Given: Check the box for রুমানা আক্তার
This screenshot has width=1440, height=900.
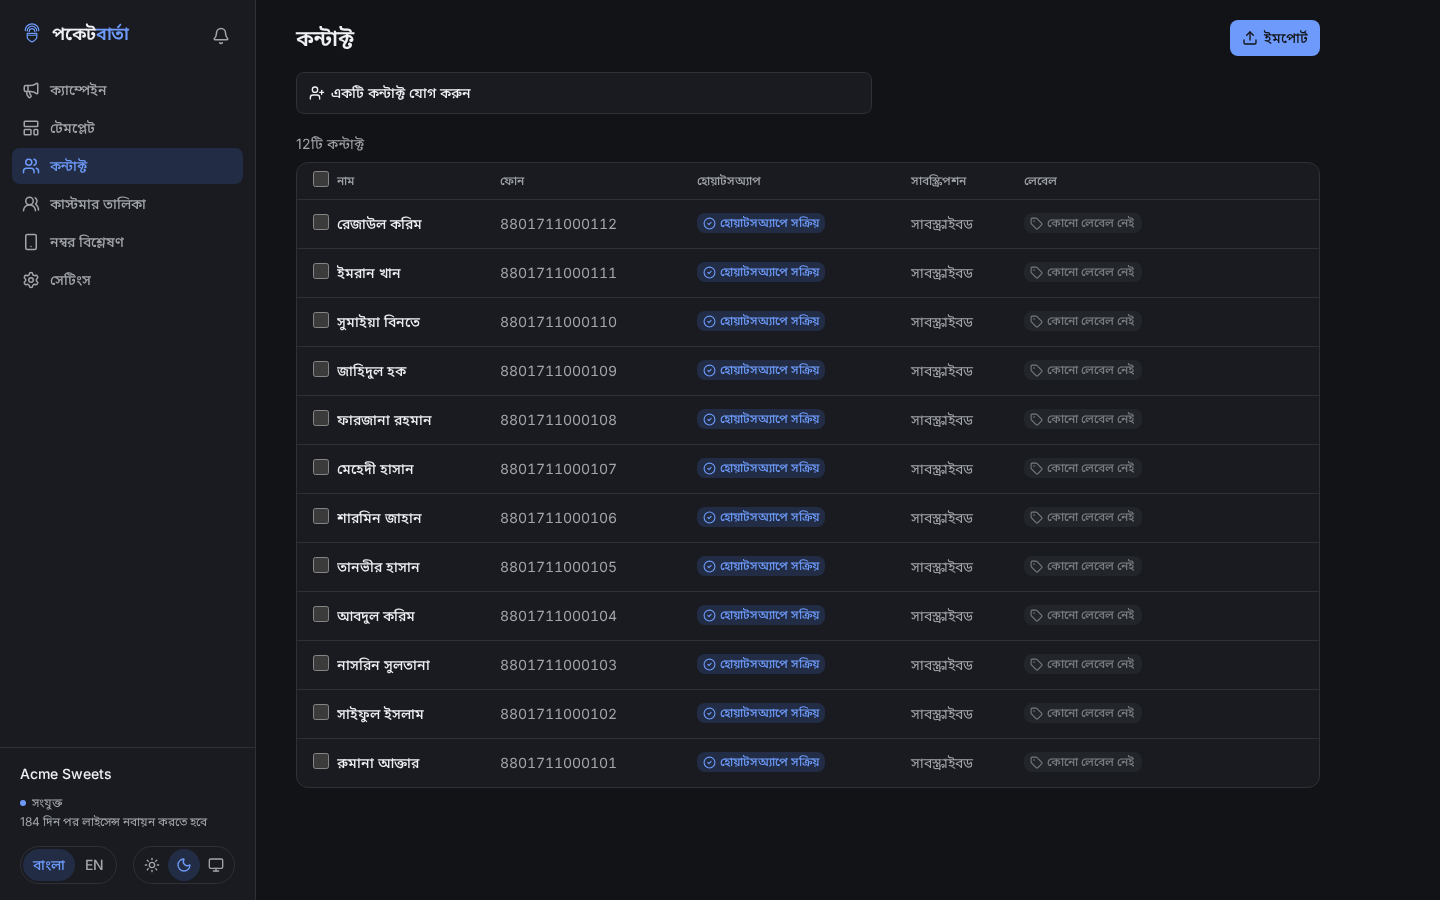Looking at the screenshot, I should point(321,761).
